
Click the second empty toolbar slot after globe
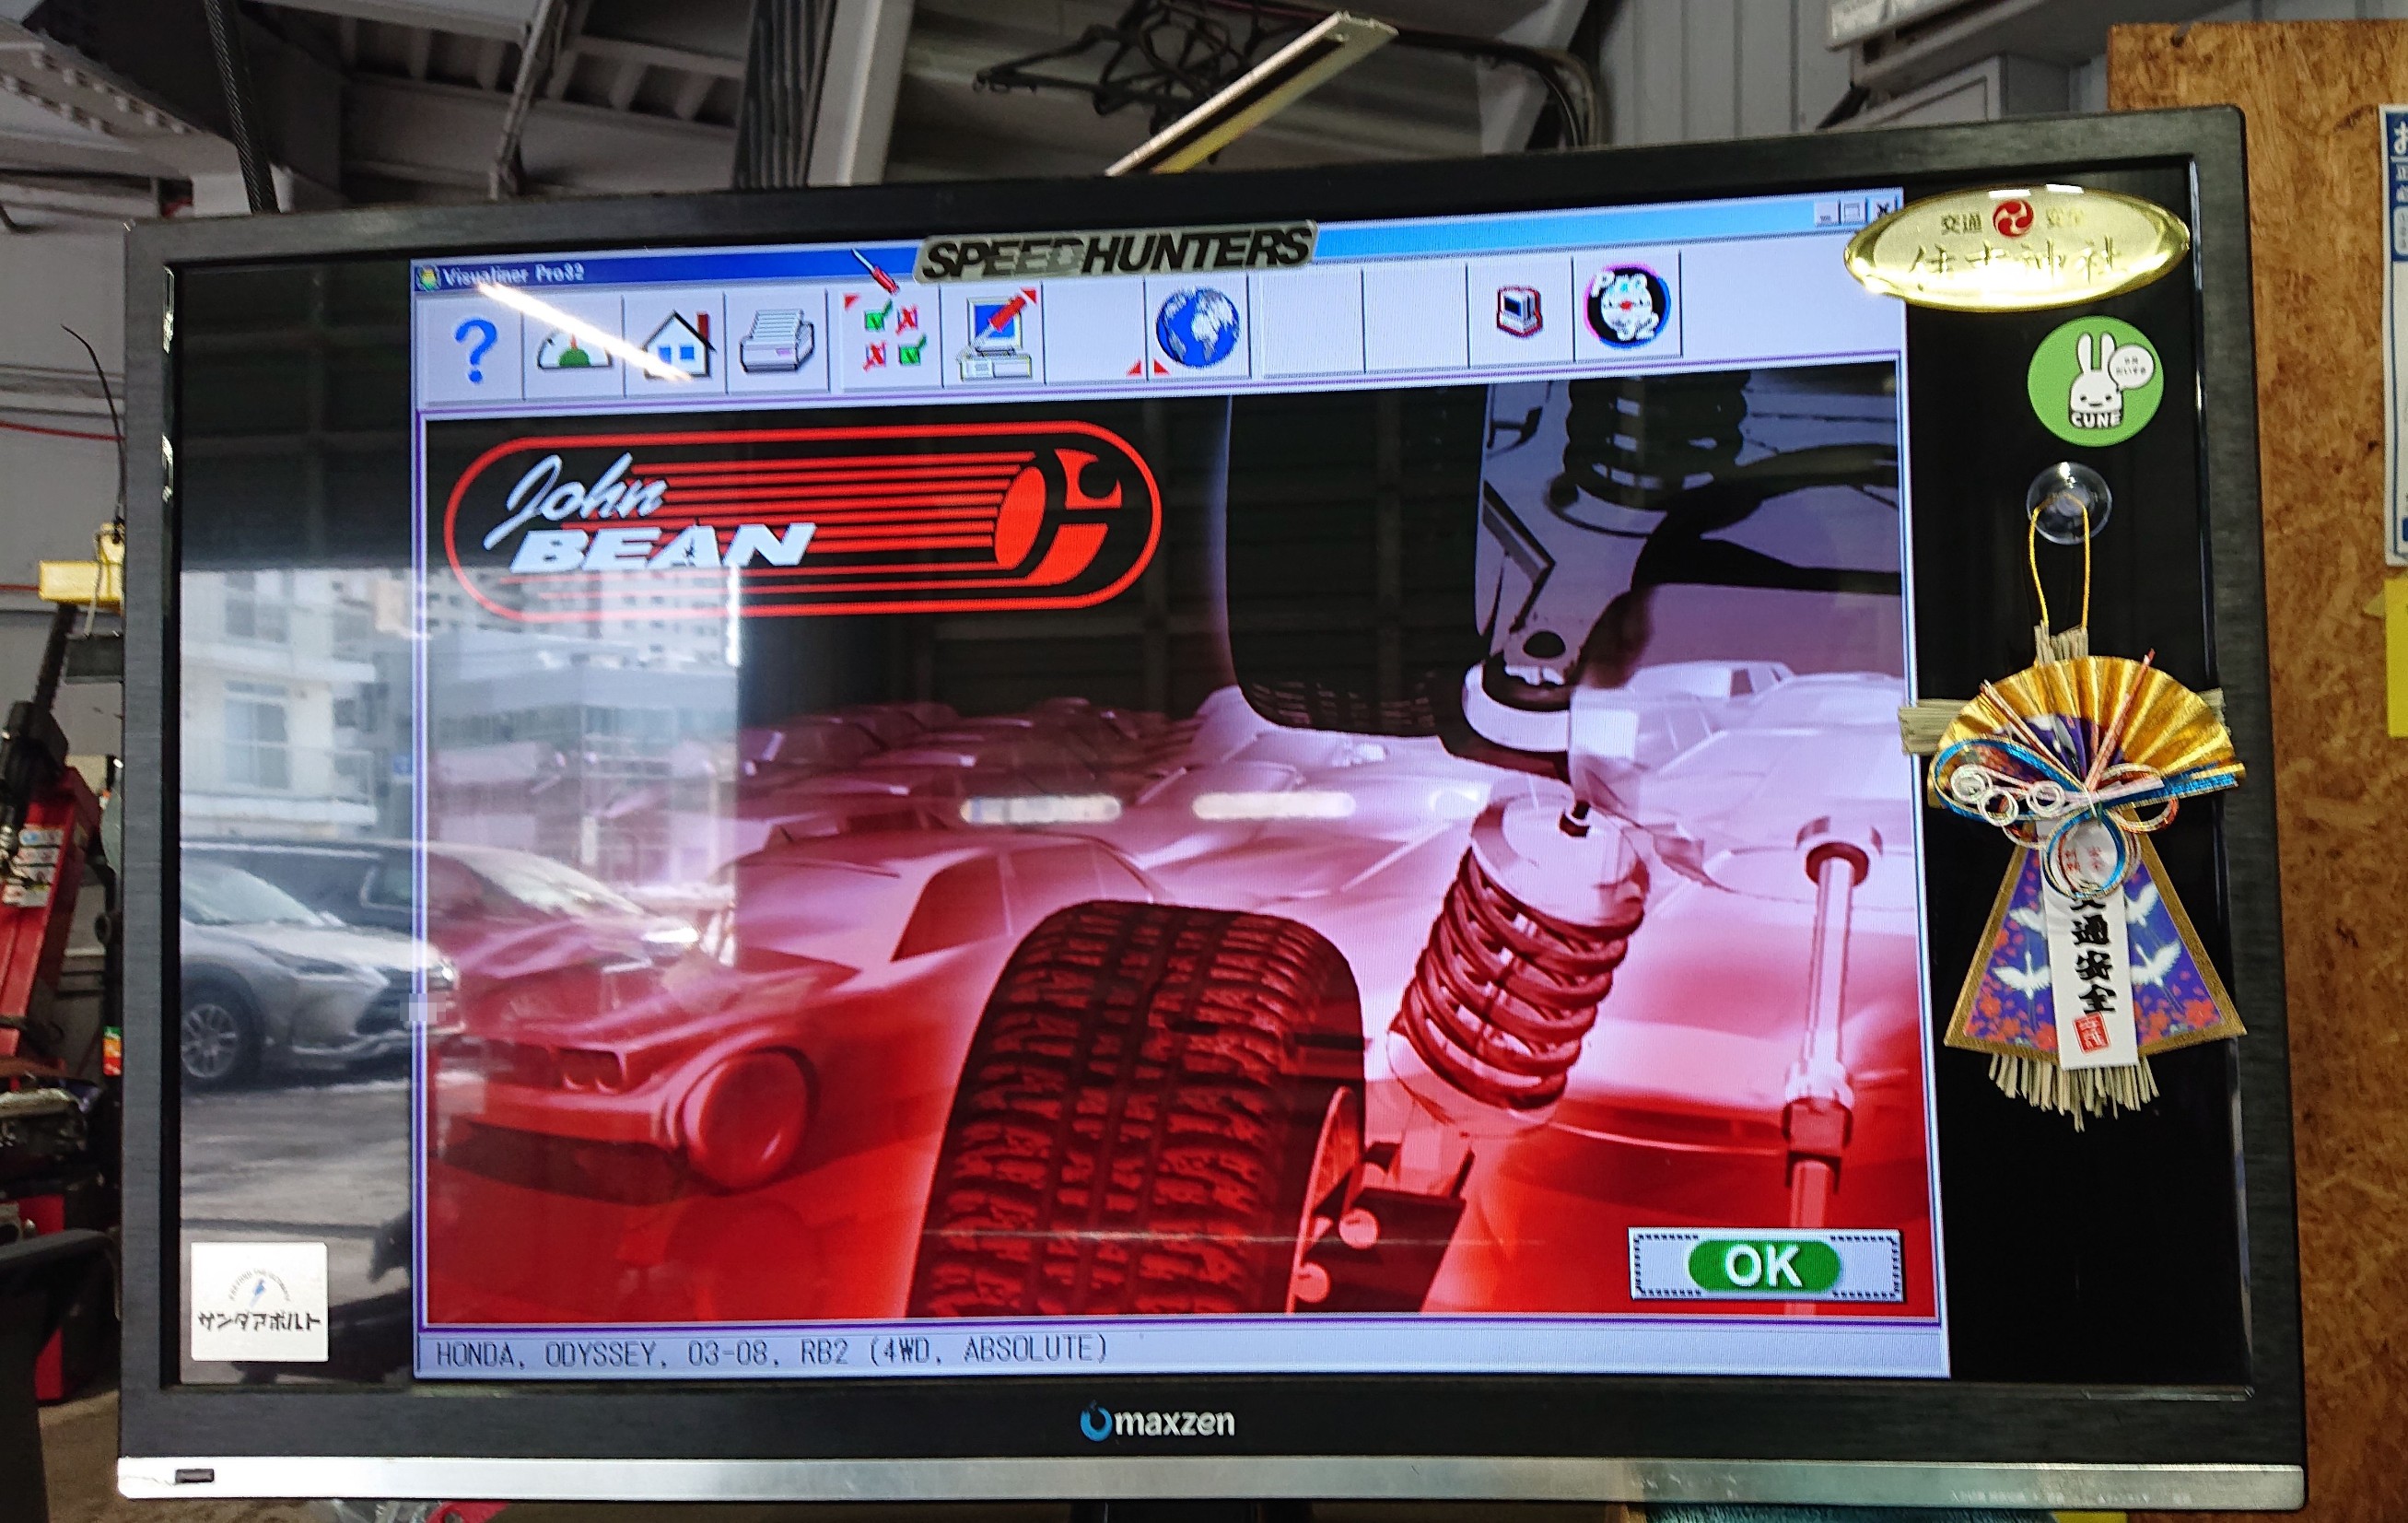pos(1414,320)
